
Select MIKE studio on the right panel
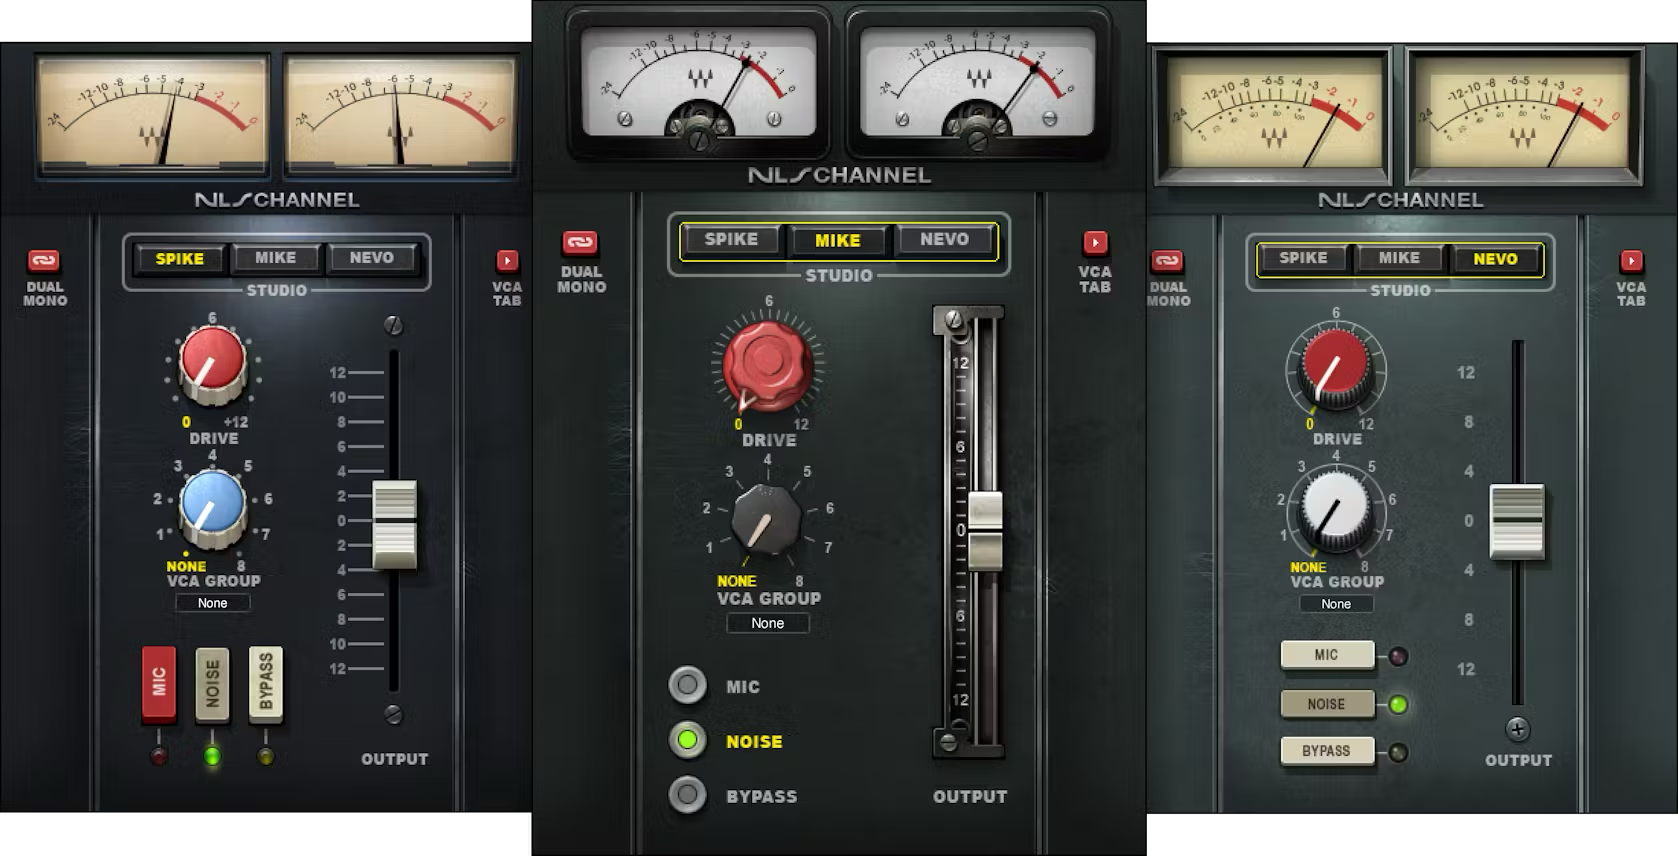click(1399, 258)
